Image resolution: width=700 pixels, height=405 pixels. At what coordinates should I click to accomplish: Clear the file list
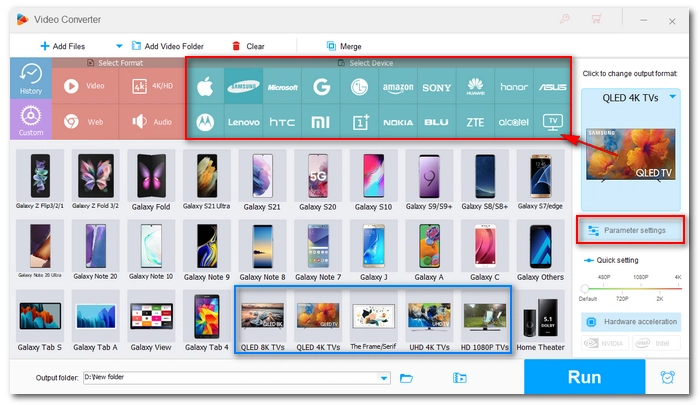pyautogui.click(x=248, y=46)
